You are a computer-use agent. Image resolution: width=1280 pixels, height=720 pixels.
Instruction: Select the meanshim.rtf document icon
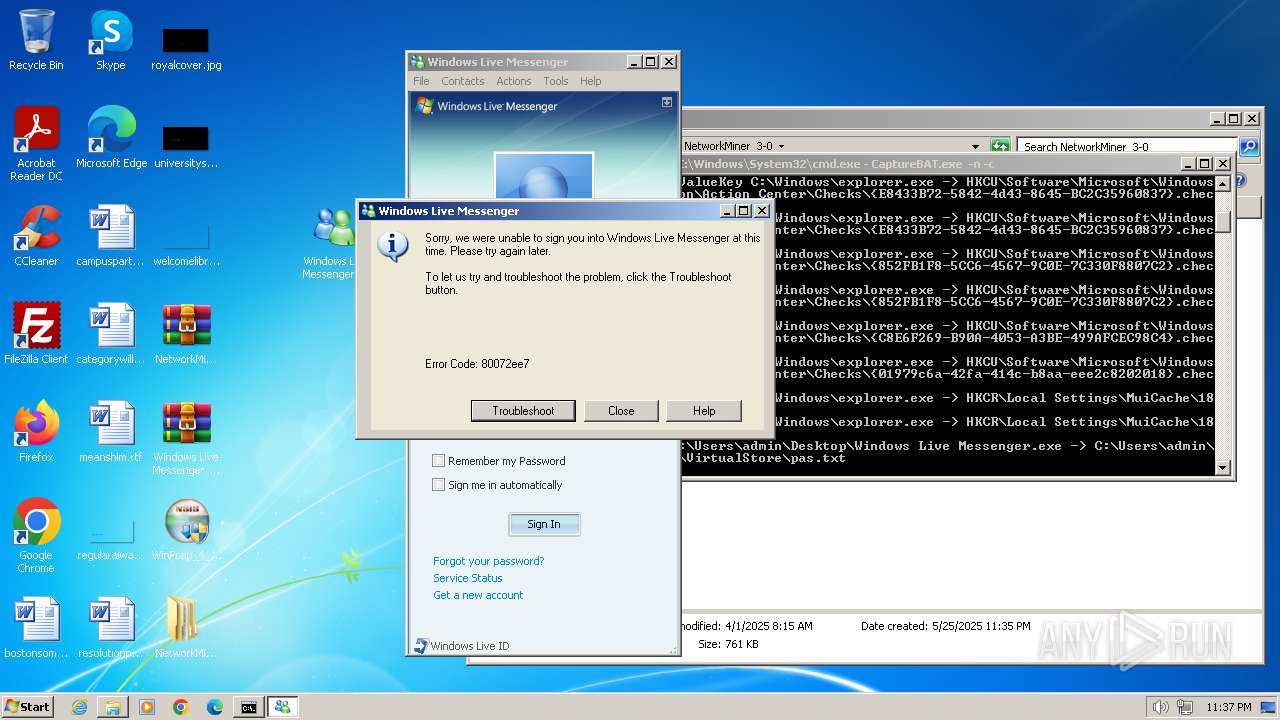(x=110, y=432)
